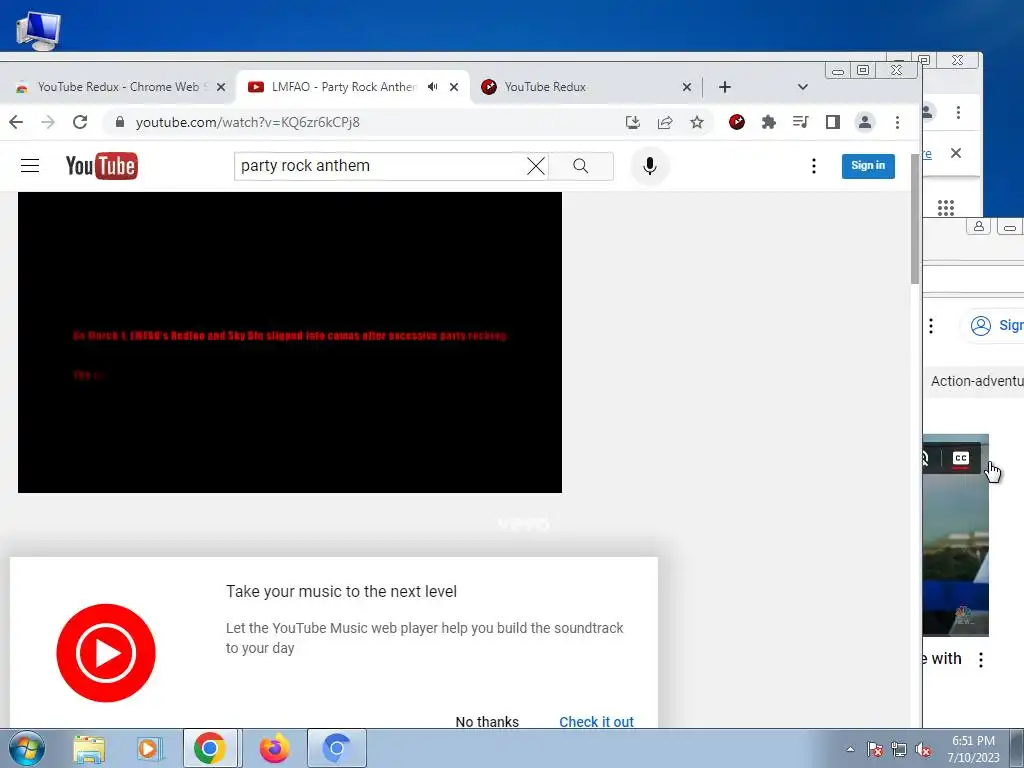Image resolution: width=1024 pixels, height=768 pixels.
Task: Open a new tab with plus button
Action: click(x=725, y=87)
